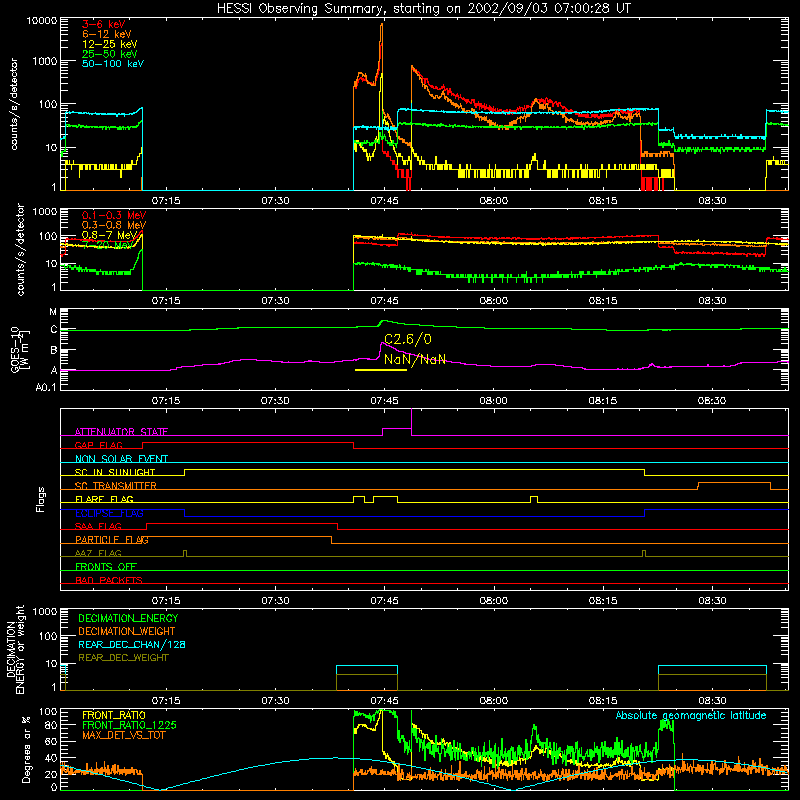The image size is (800, 800).
Task: Select the NON_SOLAR_EVENT flag label
Action: coord(121,459)
